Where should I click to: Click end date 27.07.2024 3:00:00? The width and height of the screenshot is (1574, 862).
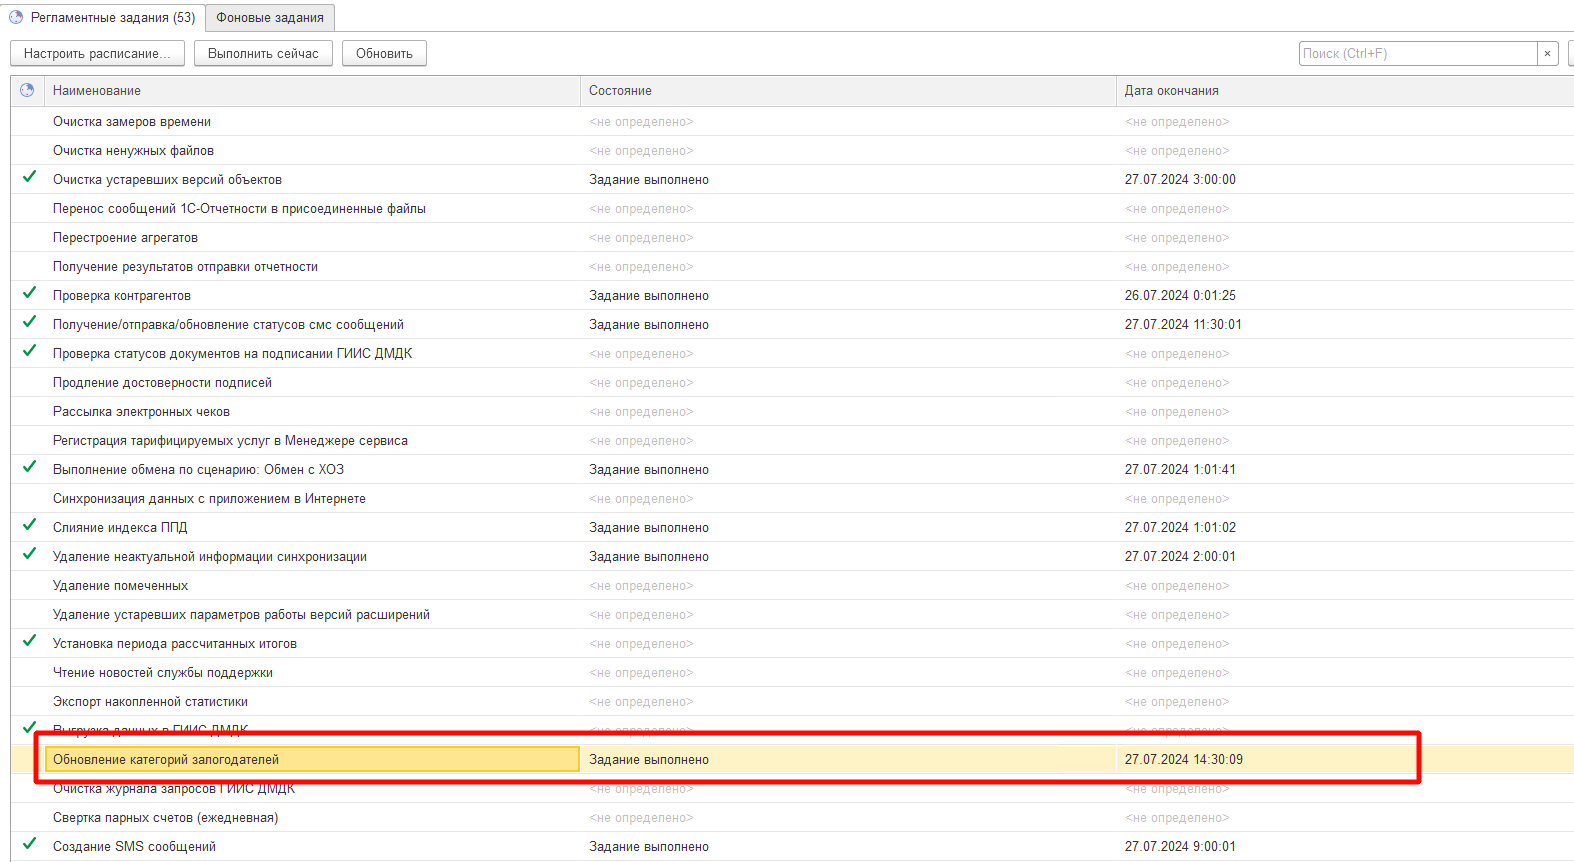point(1180,179)
